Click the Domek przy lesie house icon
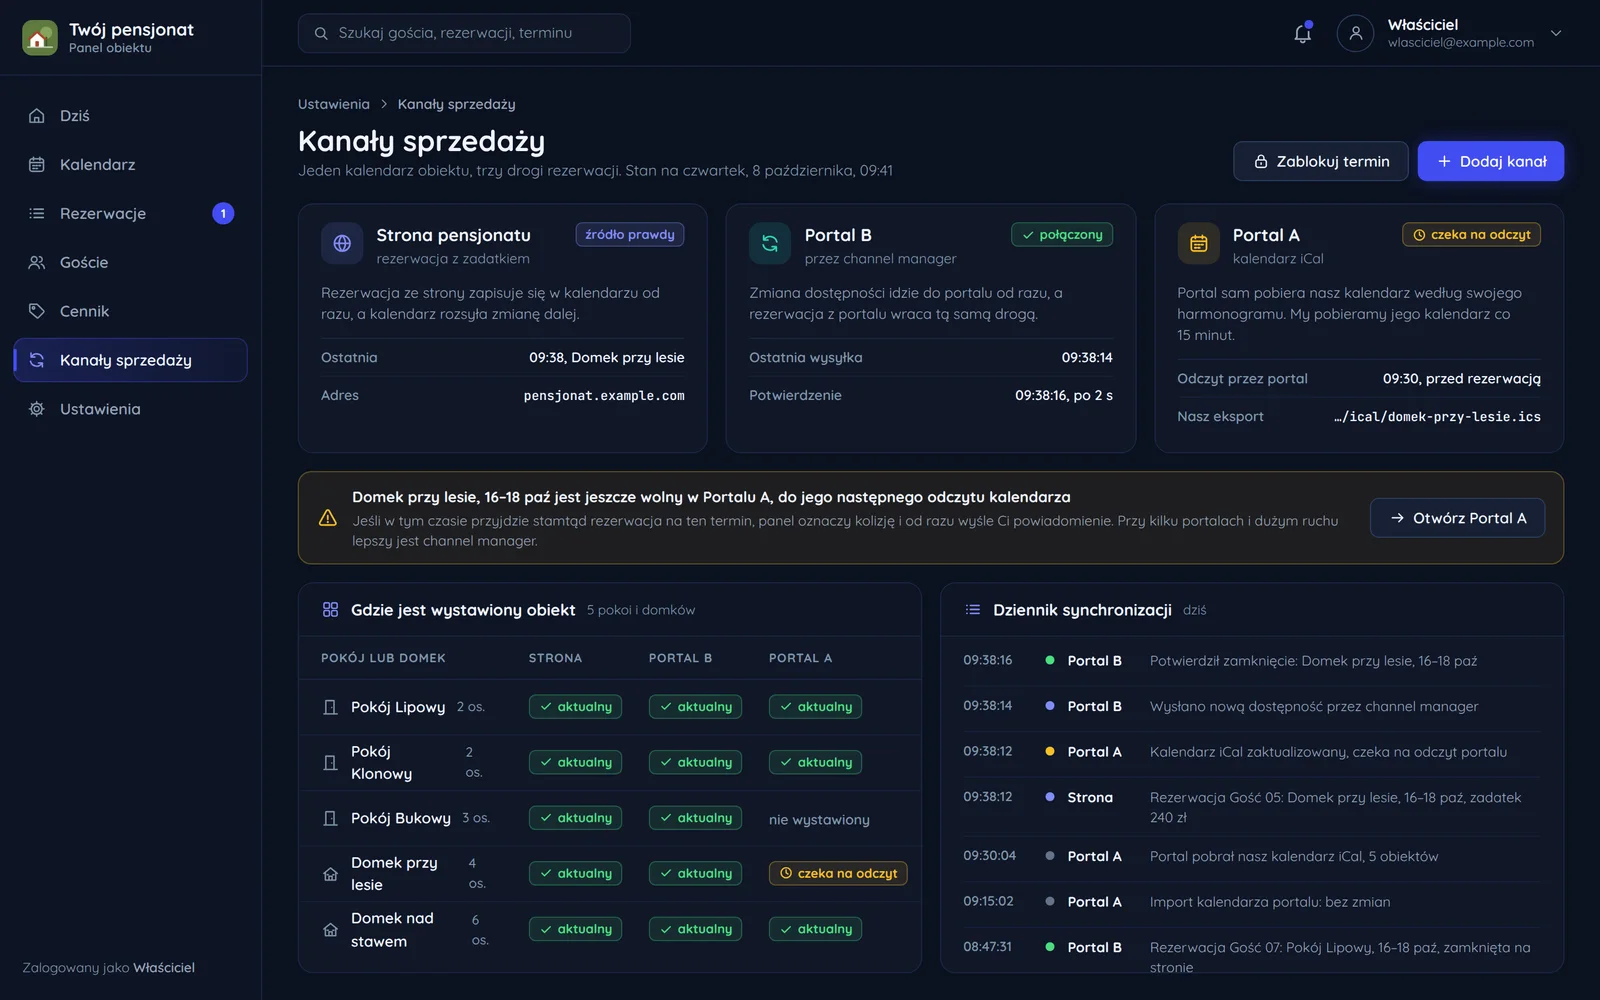This screenshot has width=1600, height=1000. click(x=330, y=875)
